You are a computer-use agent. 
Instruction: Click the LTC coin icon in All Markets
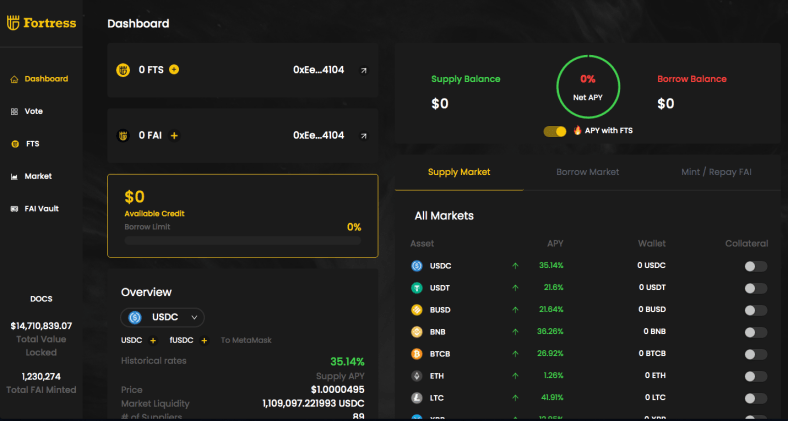click(x=417, y=398)
